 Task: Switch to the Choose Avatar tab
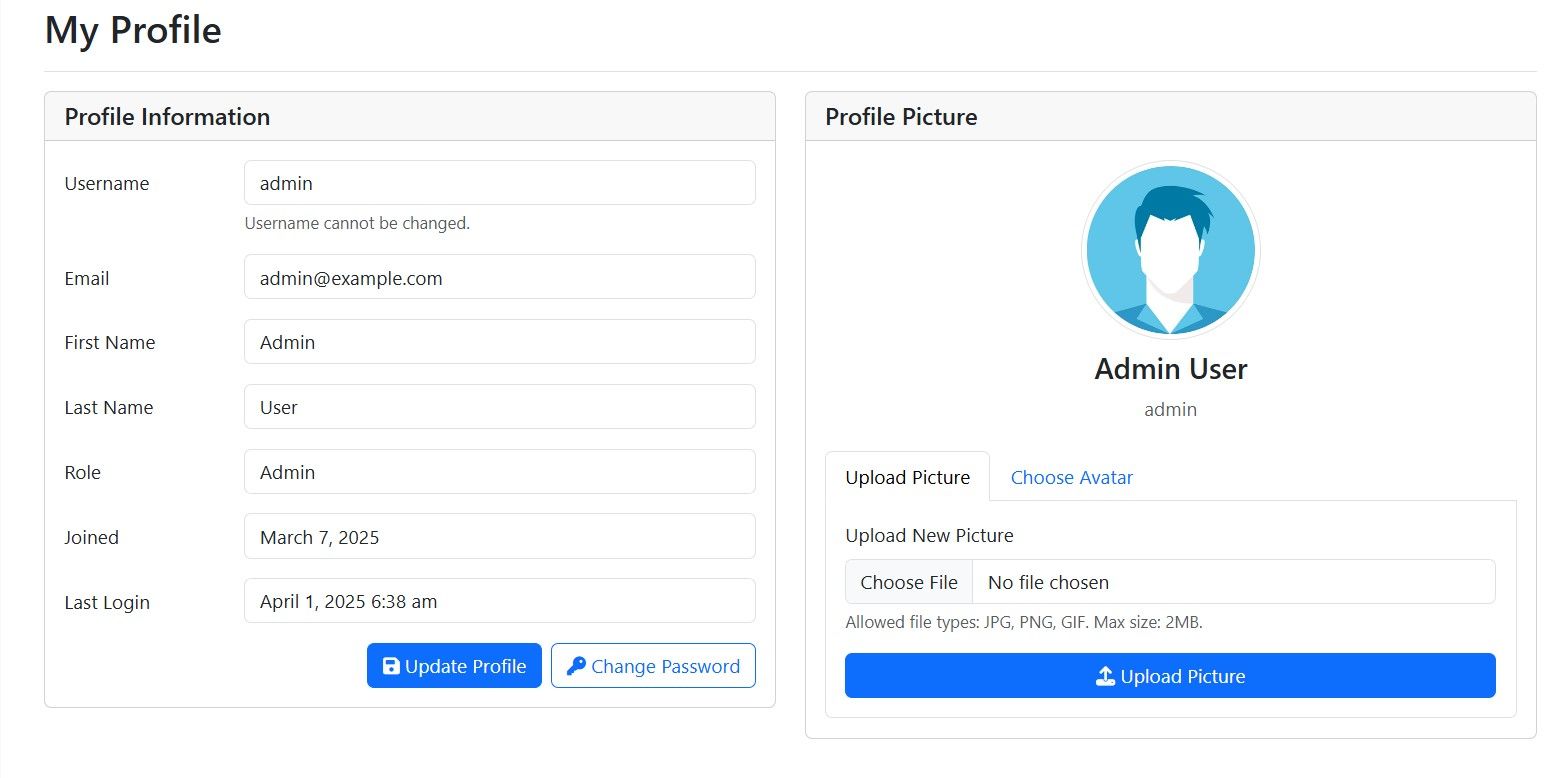click(x=1071, y=477)
